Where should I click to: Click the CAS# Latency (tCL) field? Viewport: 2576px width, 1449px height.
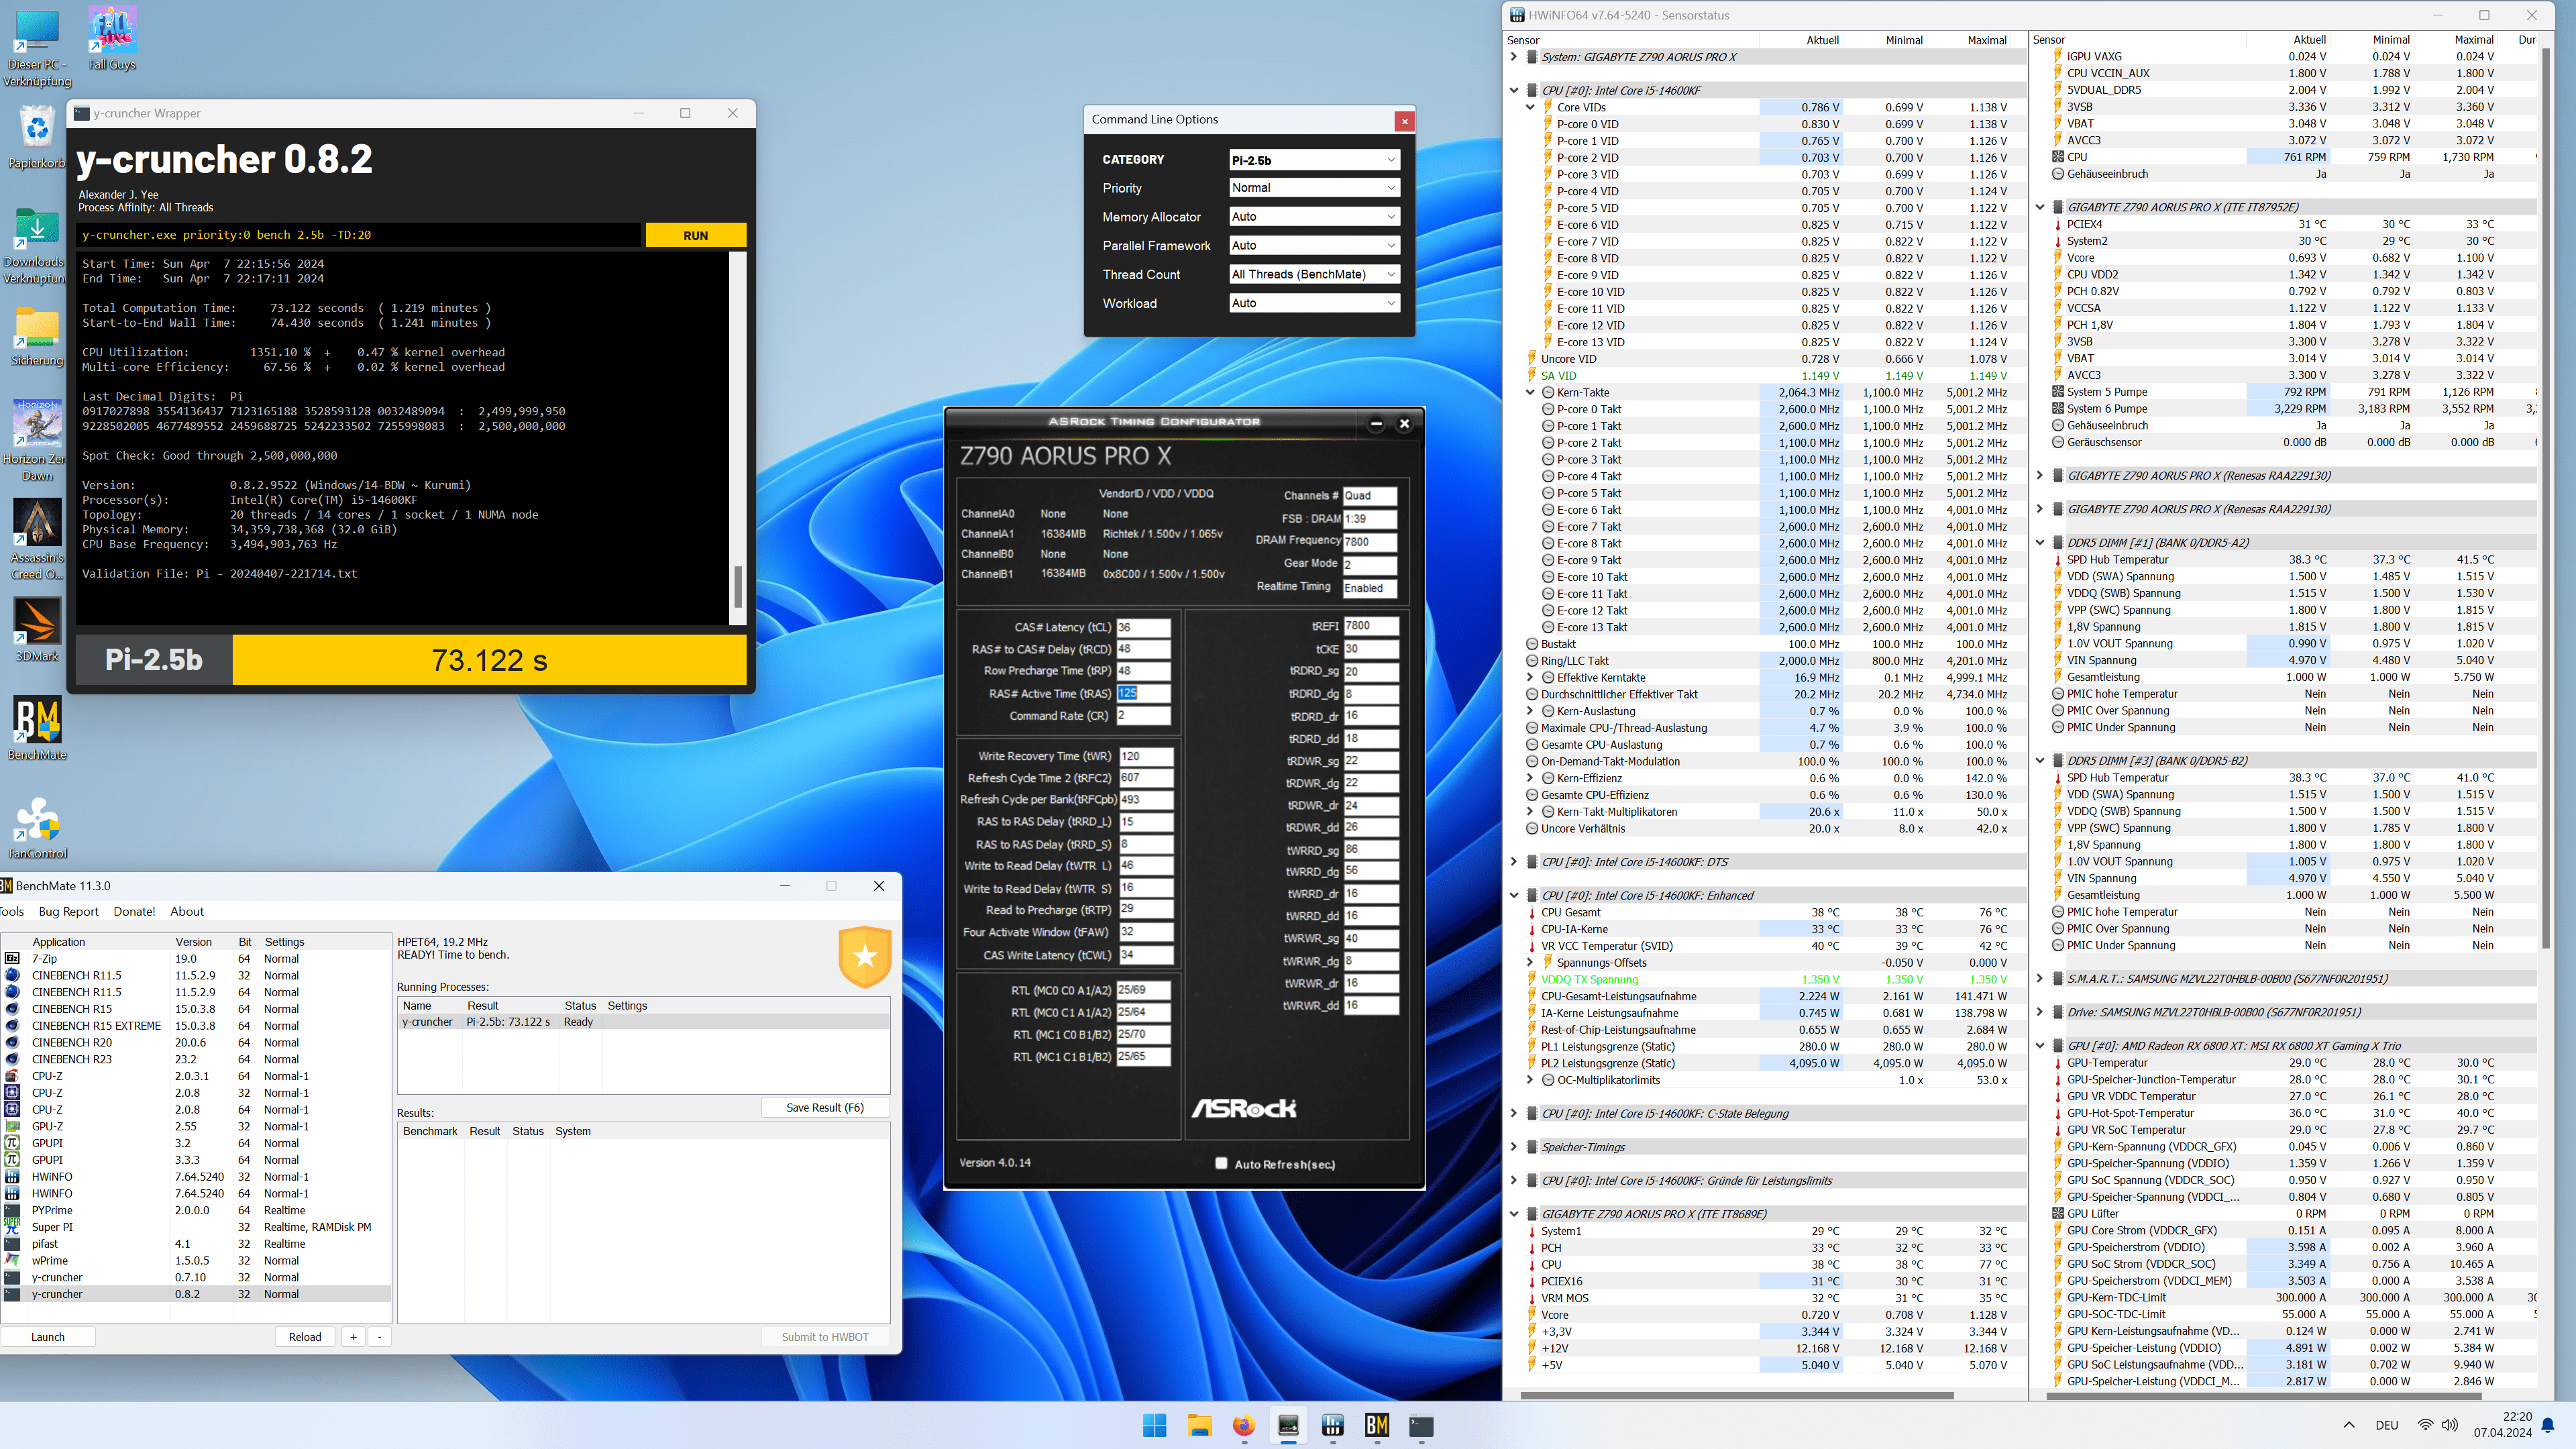click(1143, 627)
